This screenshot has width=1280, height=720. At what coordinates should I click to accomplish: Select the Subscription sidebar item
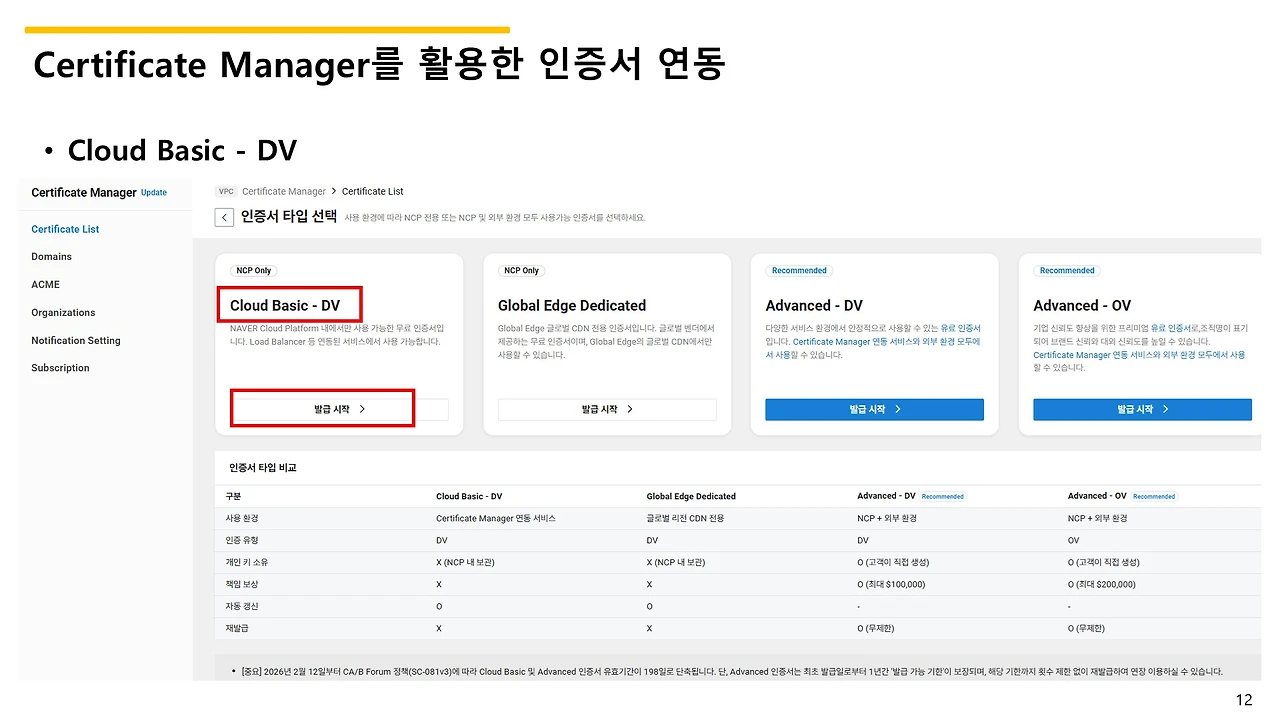60,368
